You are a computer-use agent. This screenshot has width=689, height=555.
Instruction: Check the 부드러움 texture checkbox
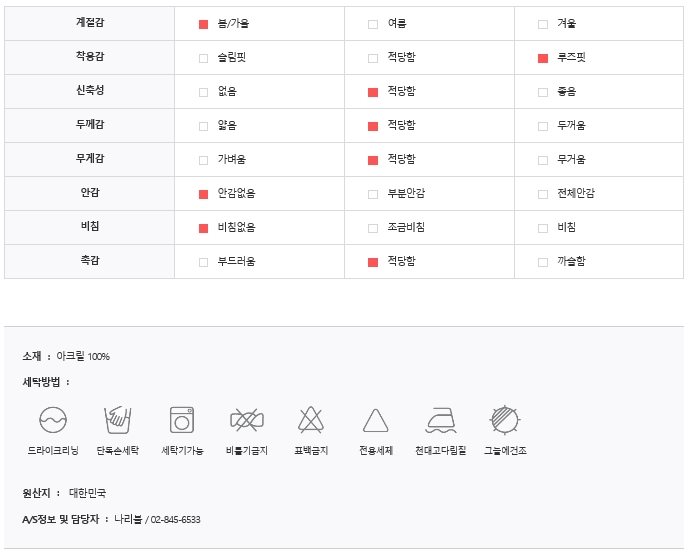(x=203, y=262)
